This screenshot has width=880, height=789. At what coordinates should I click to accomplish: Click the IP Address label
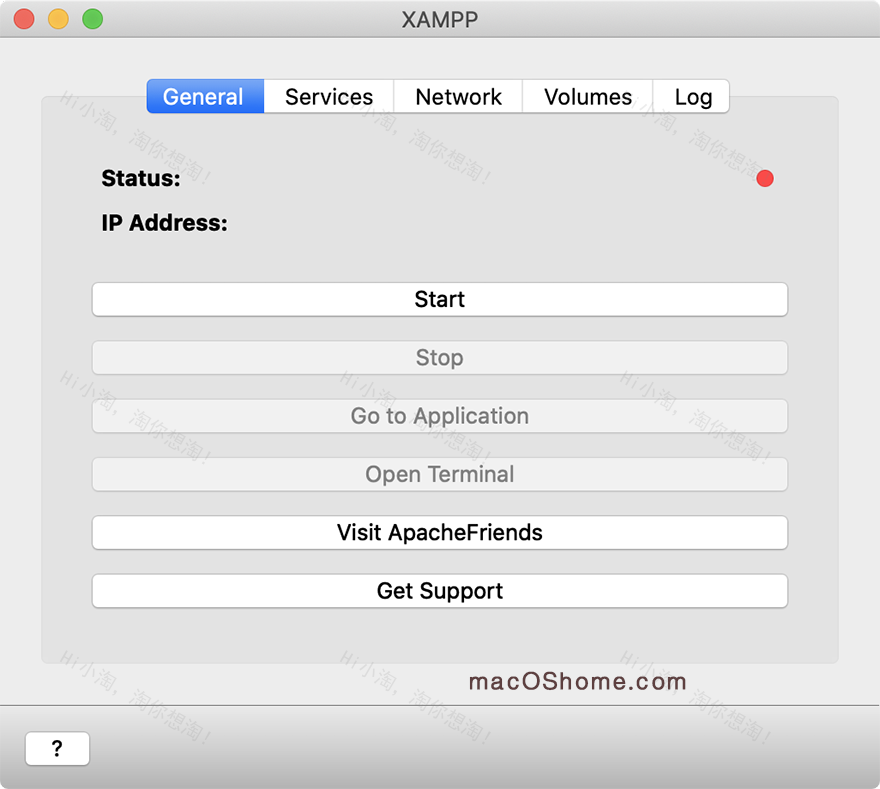166,222
